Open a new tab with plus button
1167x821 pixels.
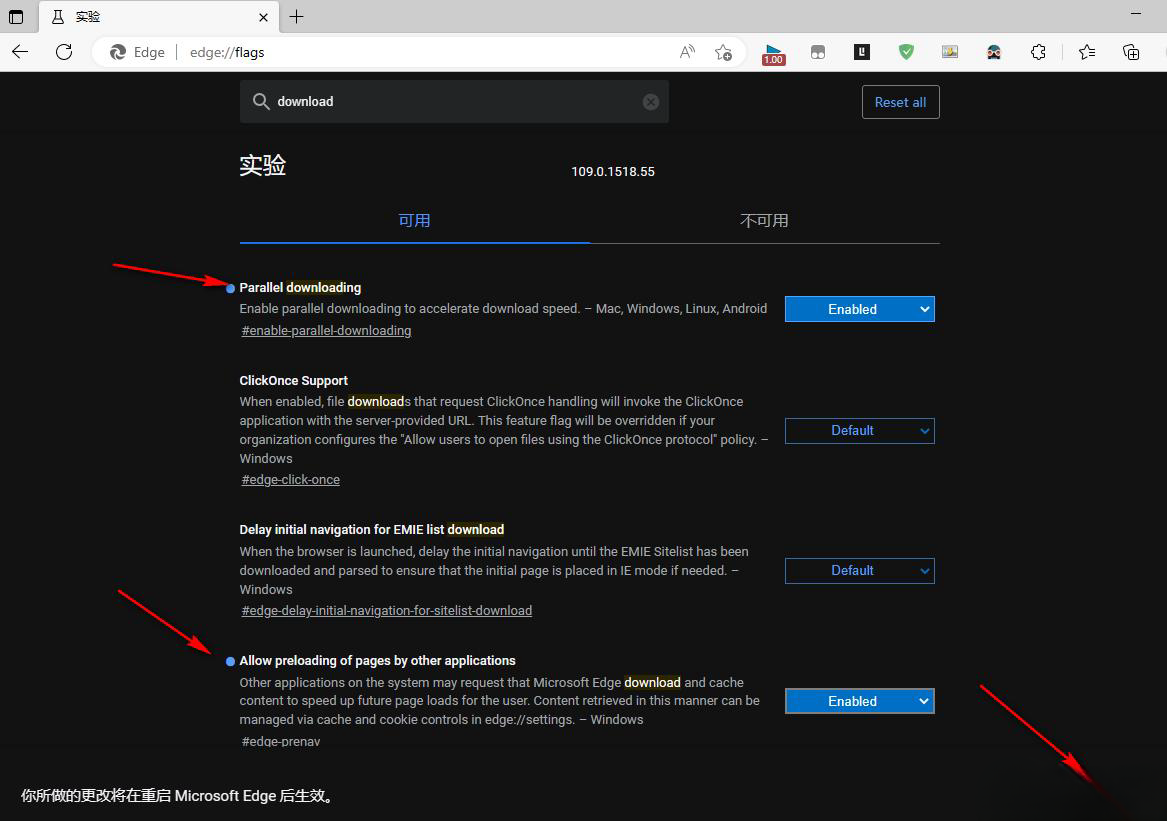pos(296,16)
